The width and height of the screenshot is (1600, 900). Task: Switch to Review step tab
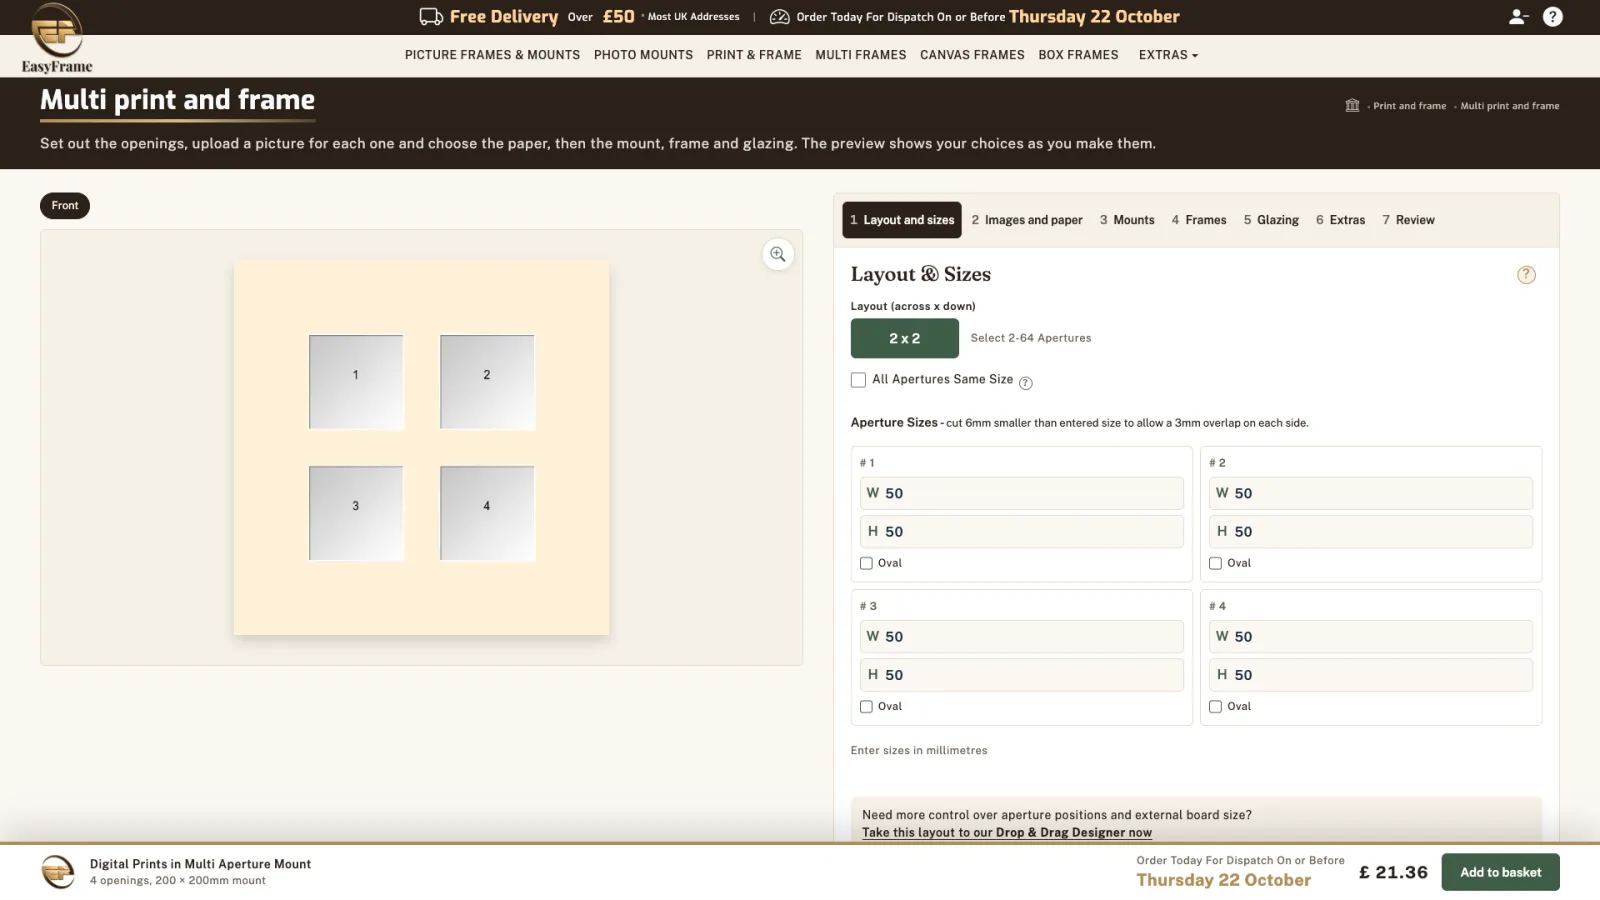[1408, 220]
